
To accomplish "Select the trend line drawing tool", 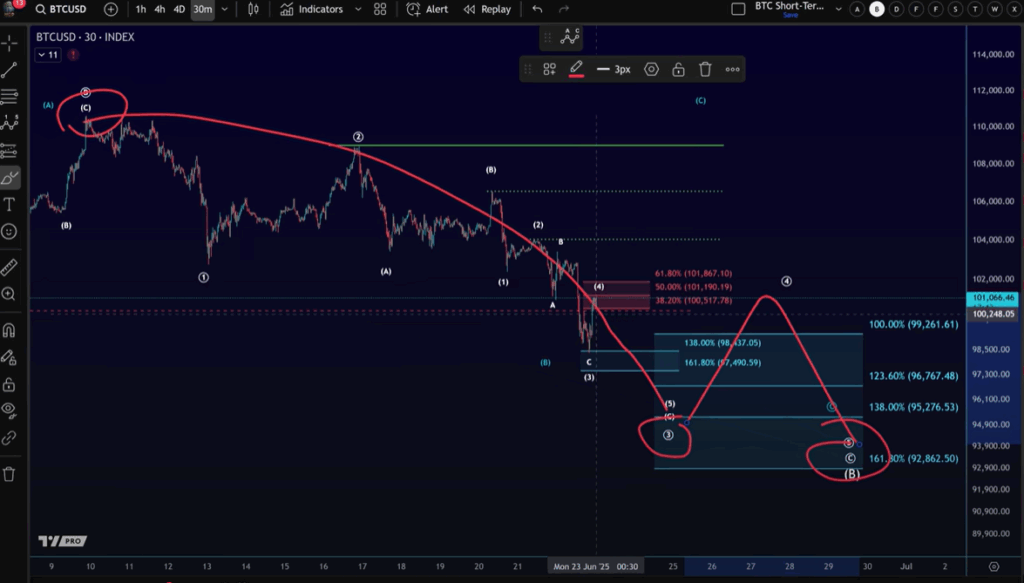I will [x=9, y=71].
